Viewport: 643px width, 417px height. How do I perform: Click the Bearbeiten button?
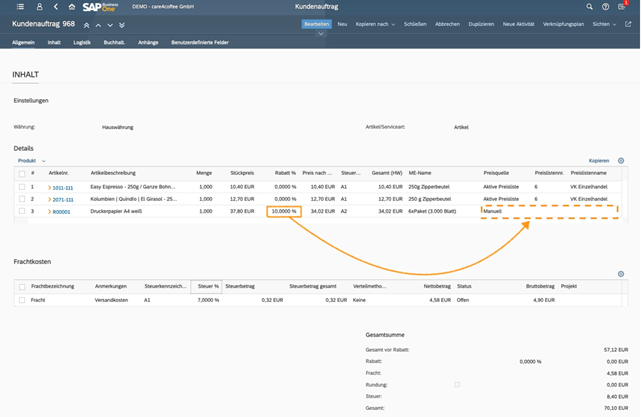[x=316, y=24]
